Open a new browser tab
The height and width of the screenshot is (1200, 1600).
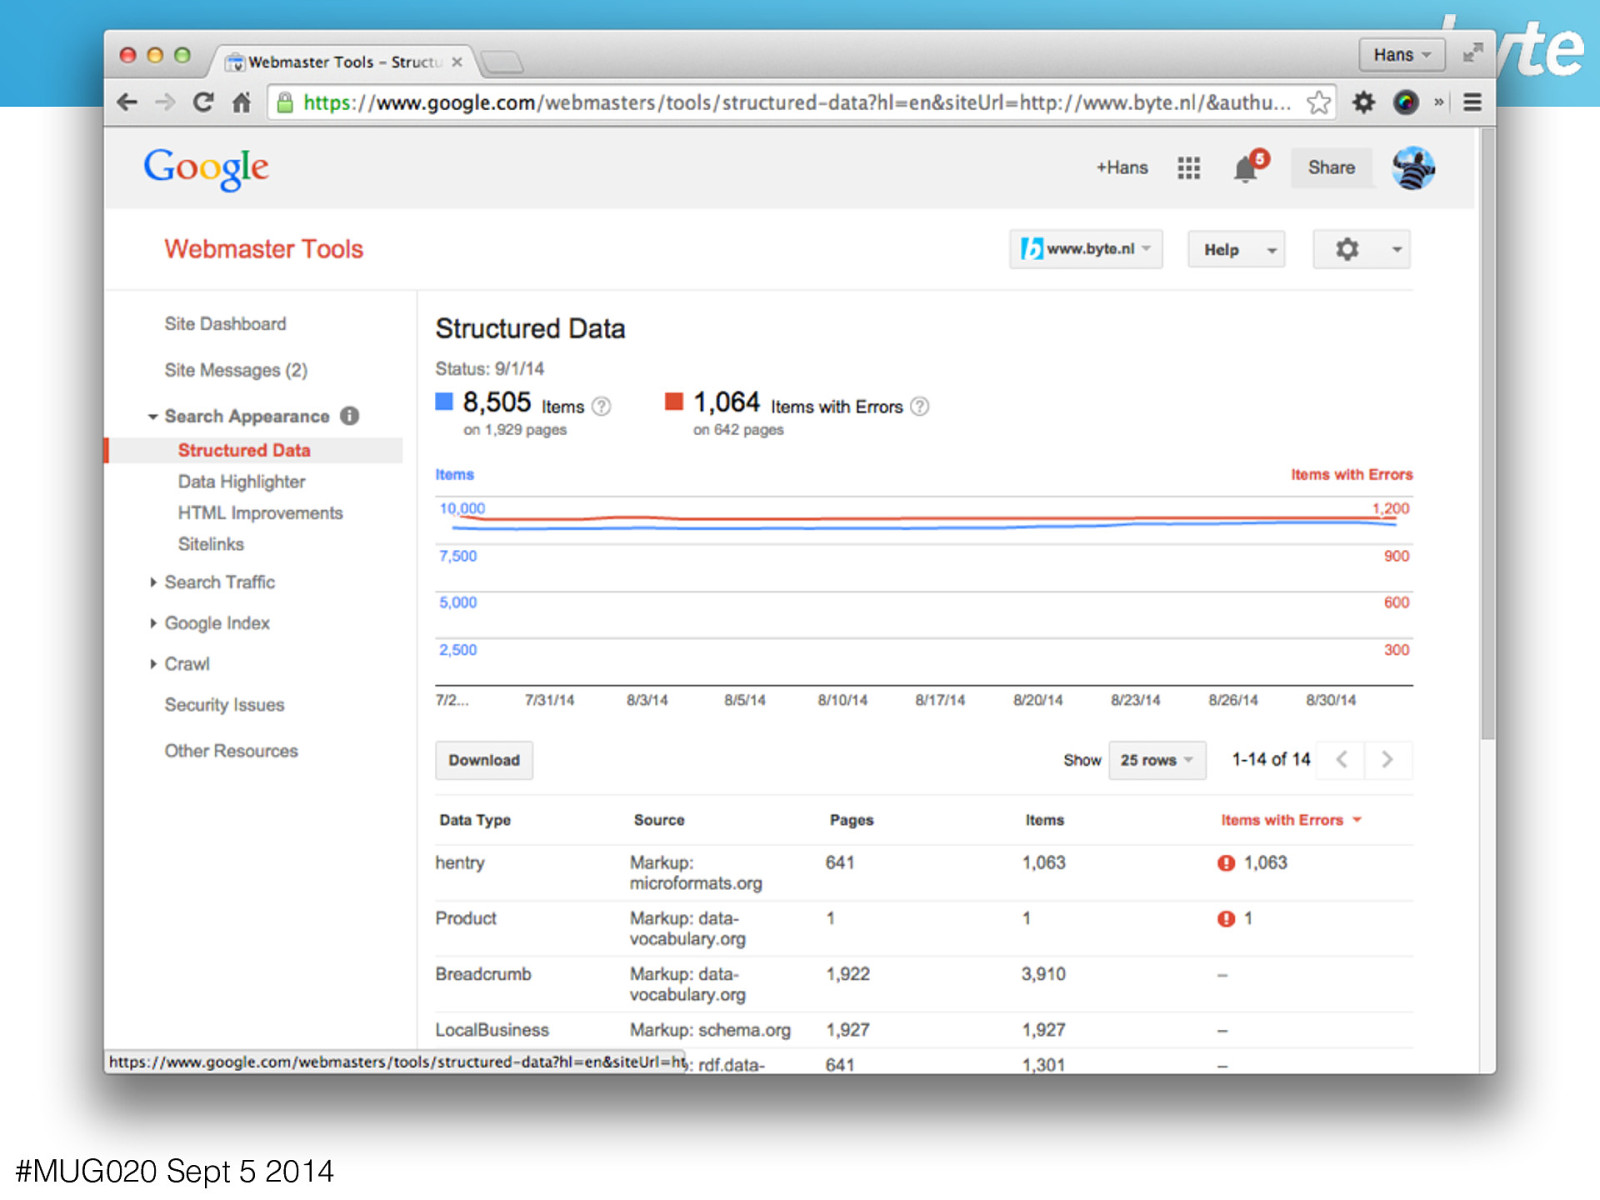click(x=502, y=63)
